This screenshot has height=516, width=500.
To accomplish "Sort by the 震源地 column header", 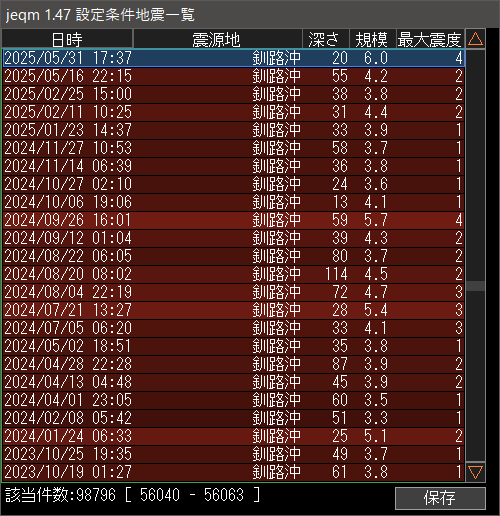I will [217, 39].
